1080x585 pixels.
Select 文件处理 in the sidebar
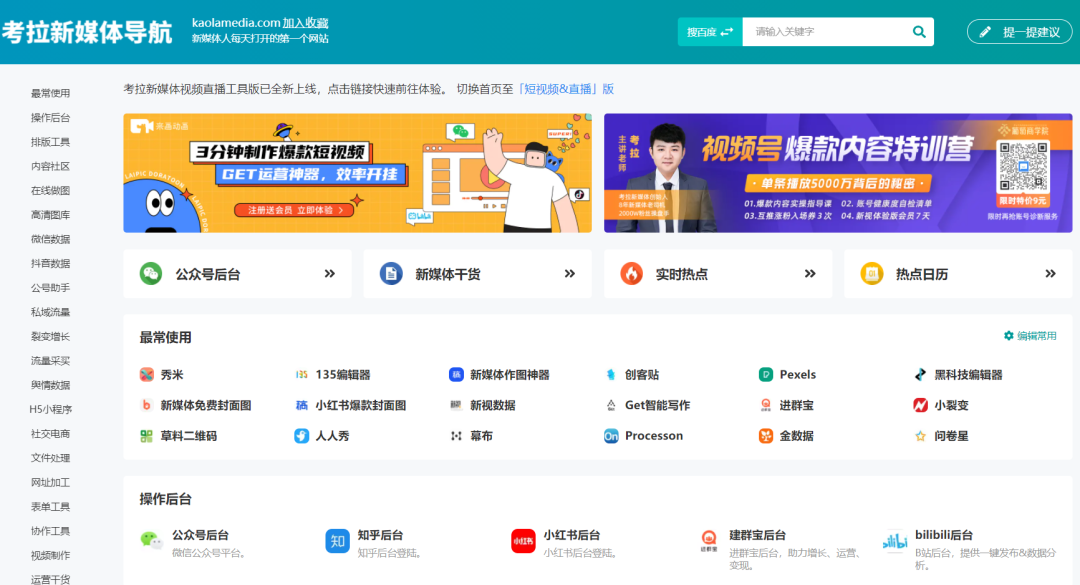[x=50, y=458]
